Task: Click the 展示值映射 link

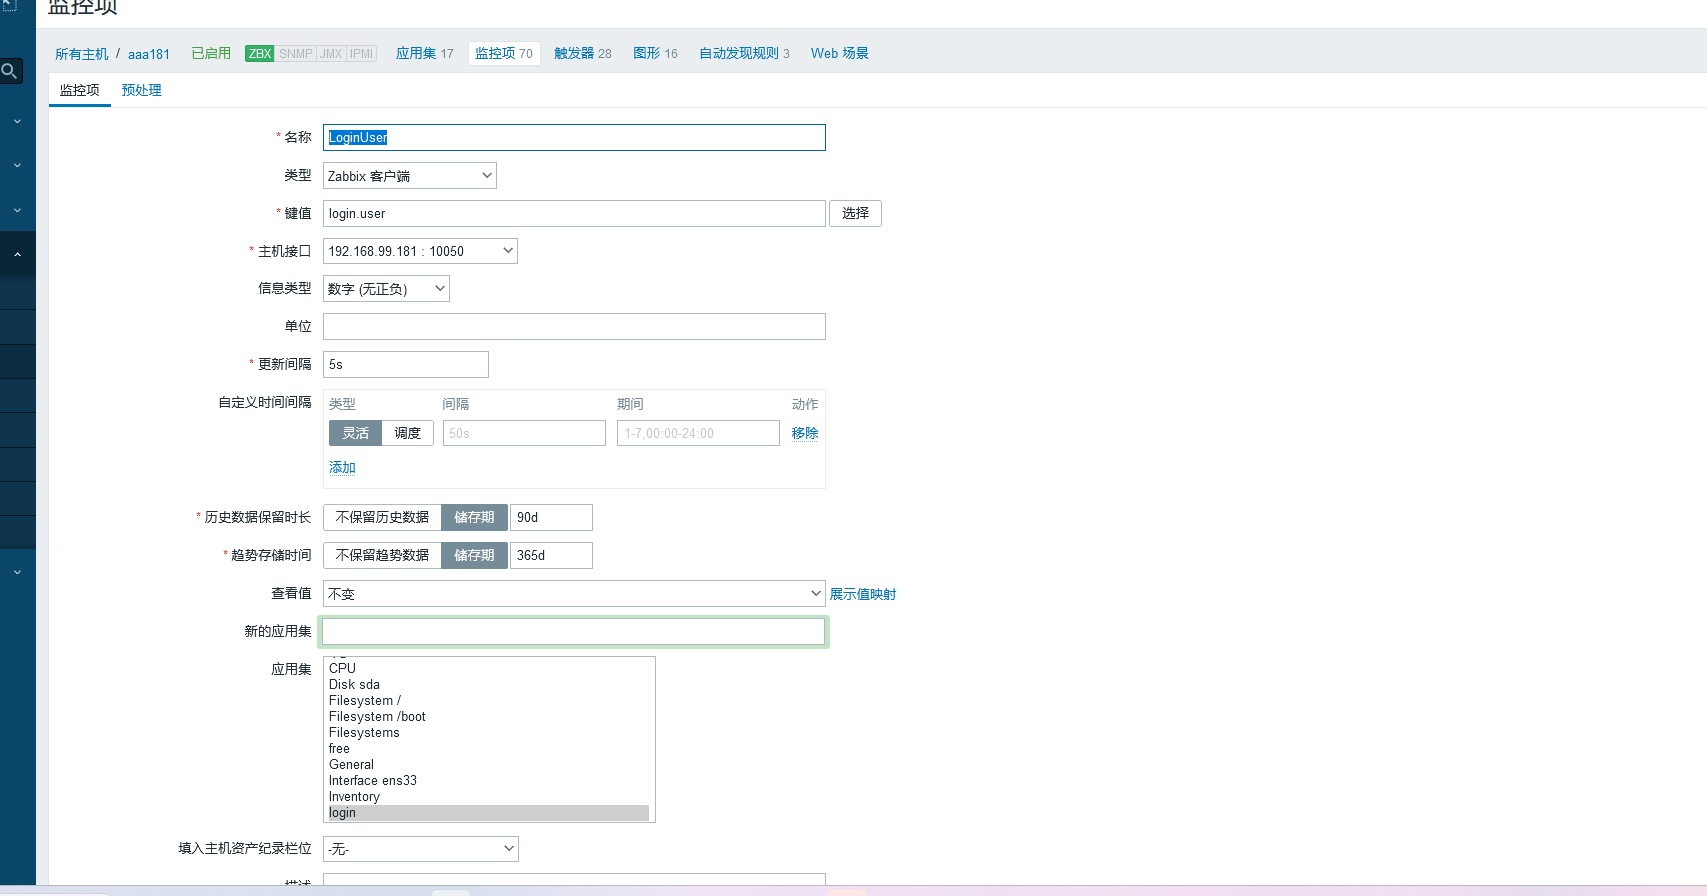Action: (862, 594)
